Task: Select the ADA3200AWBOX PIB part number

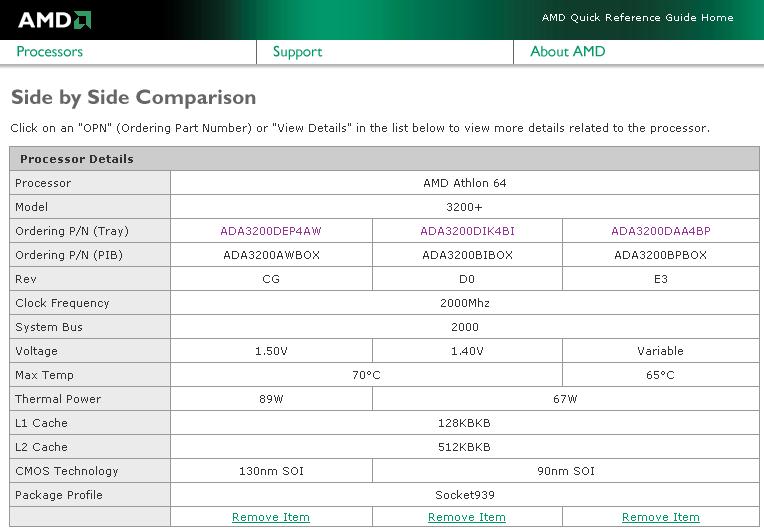Action: [x=271, y=255]
